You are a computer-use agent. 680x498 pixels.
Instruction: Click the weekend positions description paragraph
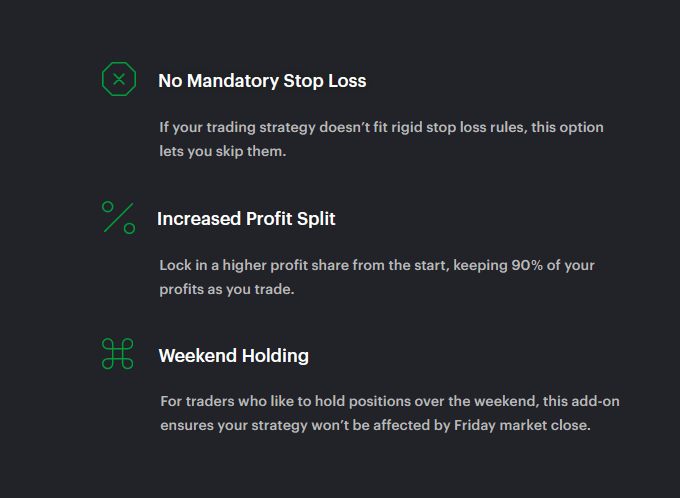pos(390,413)
